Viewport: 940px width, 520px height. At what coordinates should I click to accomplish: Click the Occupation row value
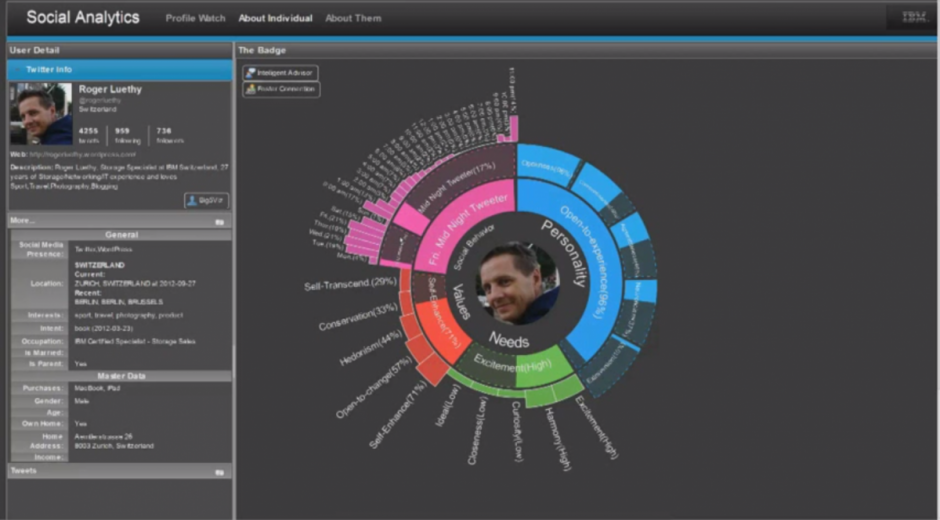tap(135, 341)
